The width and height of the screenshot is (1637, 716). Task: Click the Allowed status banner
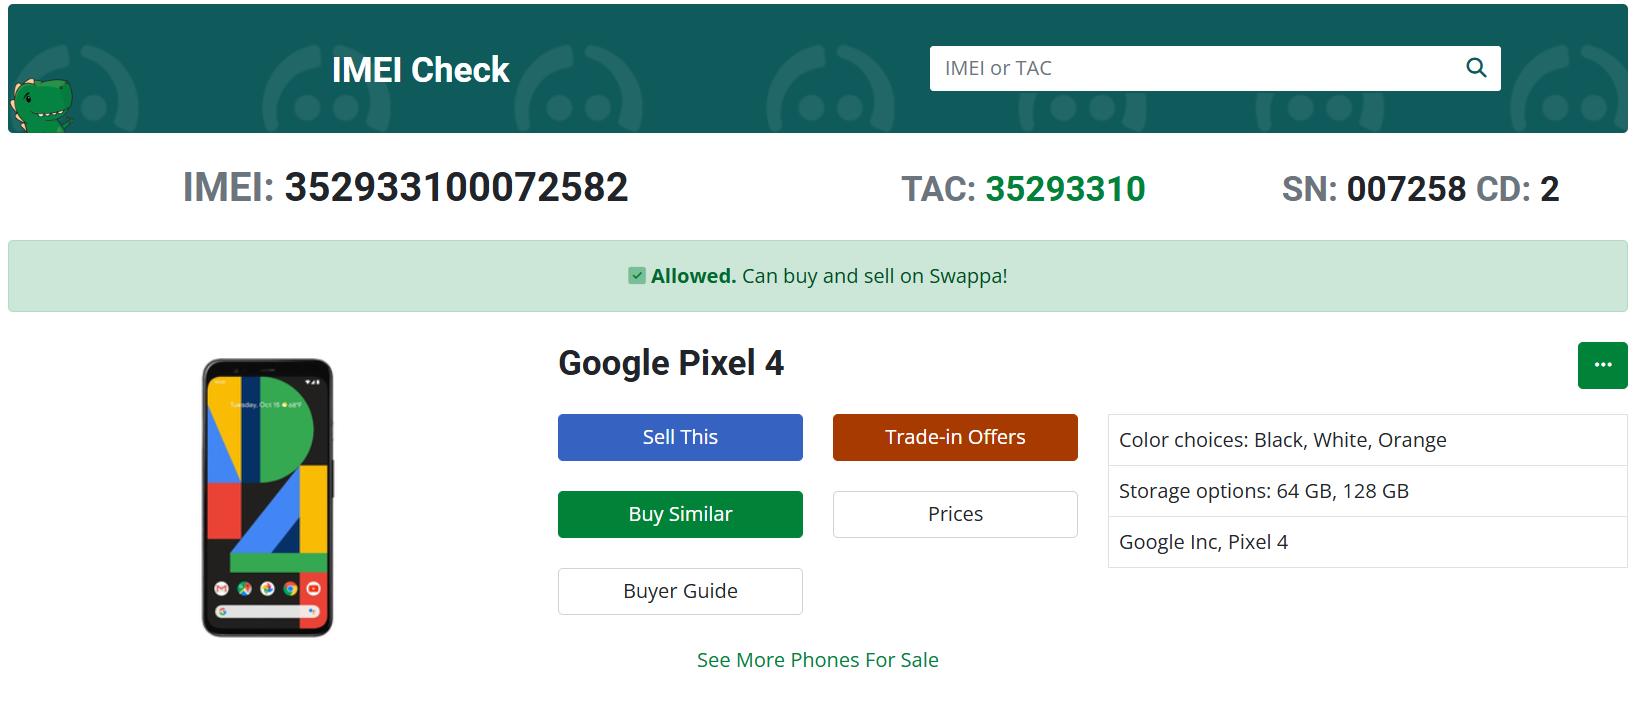(818, 276)
